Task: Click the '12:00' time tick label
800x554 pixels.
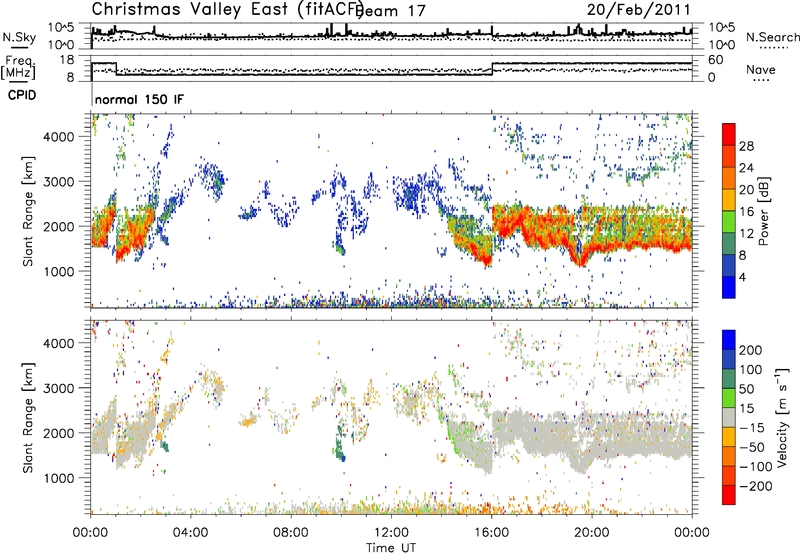Action: click(x=391, y=533)
